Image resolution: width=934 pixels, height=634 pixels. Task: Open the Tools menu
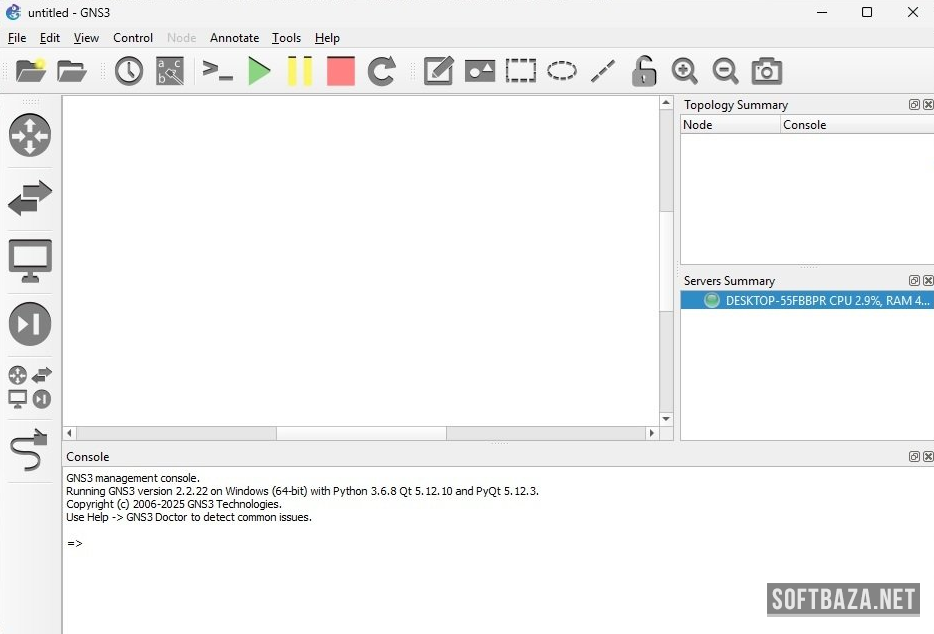(286, 38)
